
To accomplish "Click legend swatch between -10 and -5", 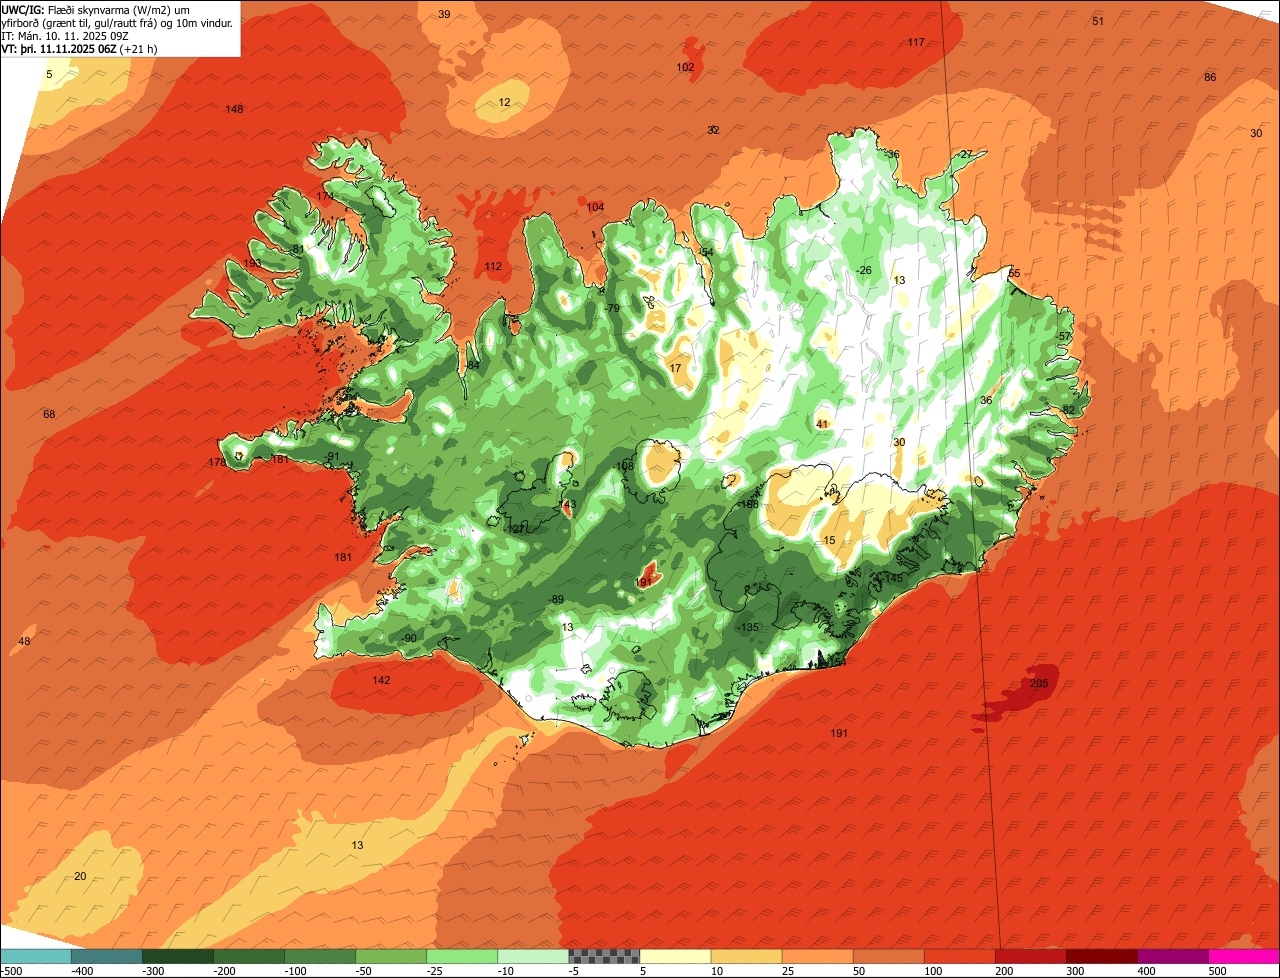I will click(533, 956).
